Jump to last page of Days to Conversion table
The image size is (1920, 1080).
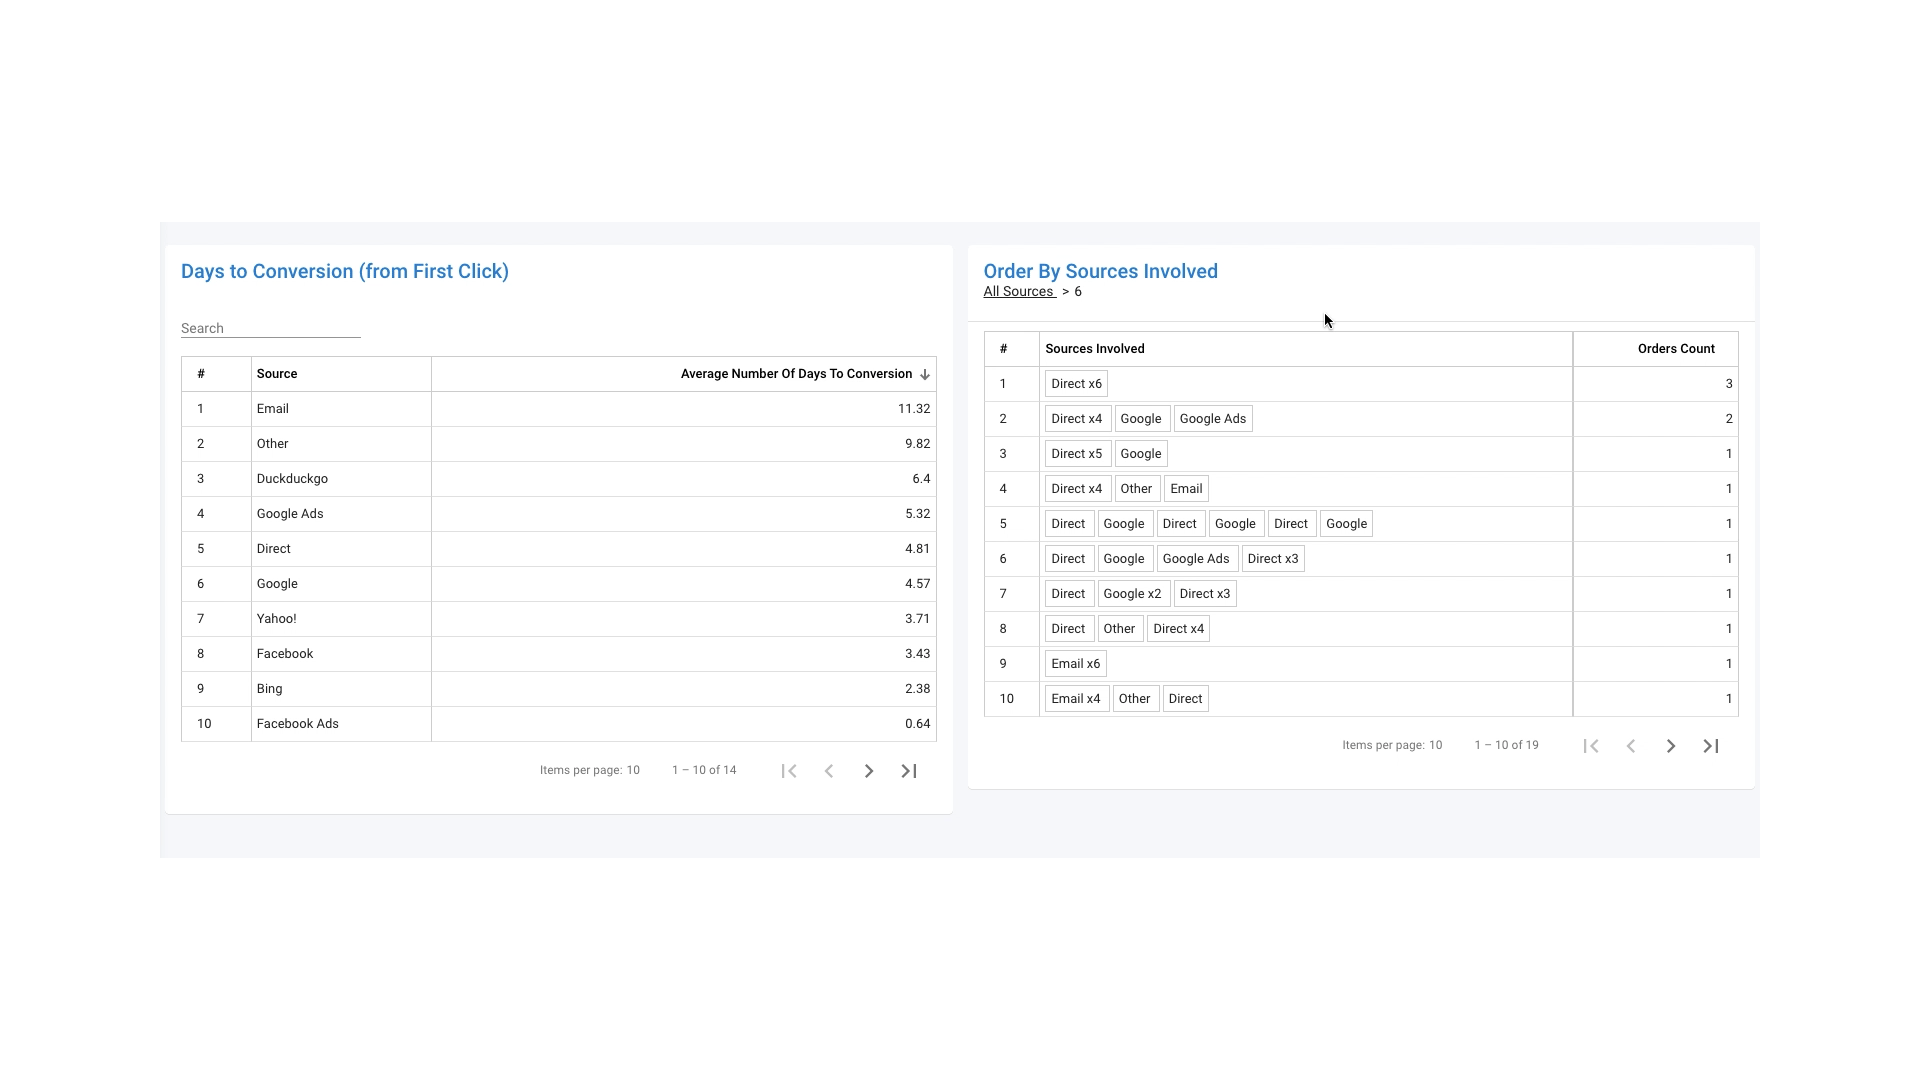908,771
